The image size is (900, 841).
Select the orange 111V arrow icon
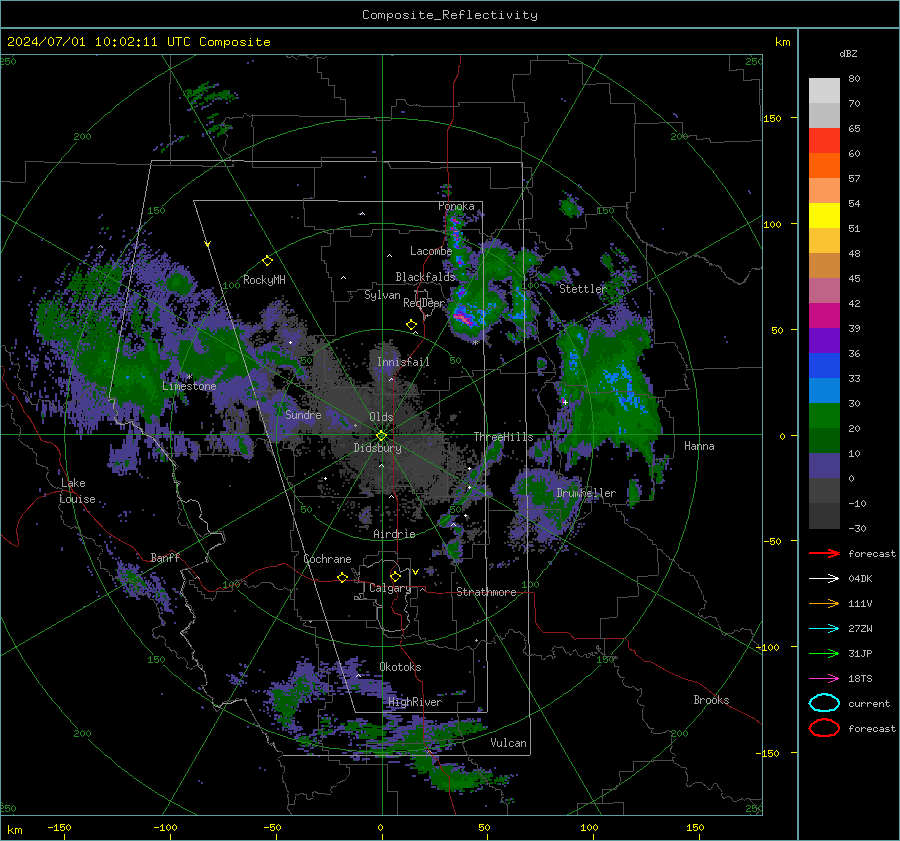824,603
